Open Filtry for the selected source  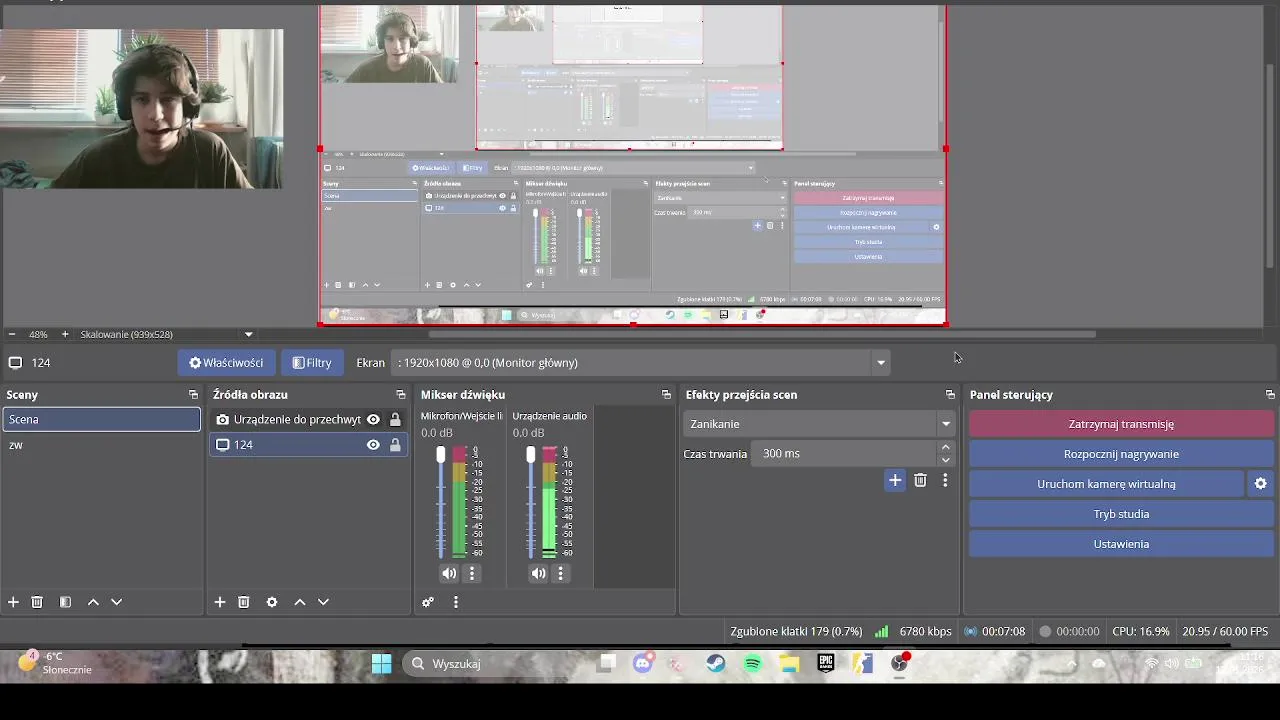pyautogui.click(x=312, y=363)
